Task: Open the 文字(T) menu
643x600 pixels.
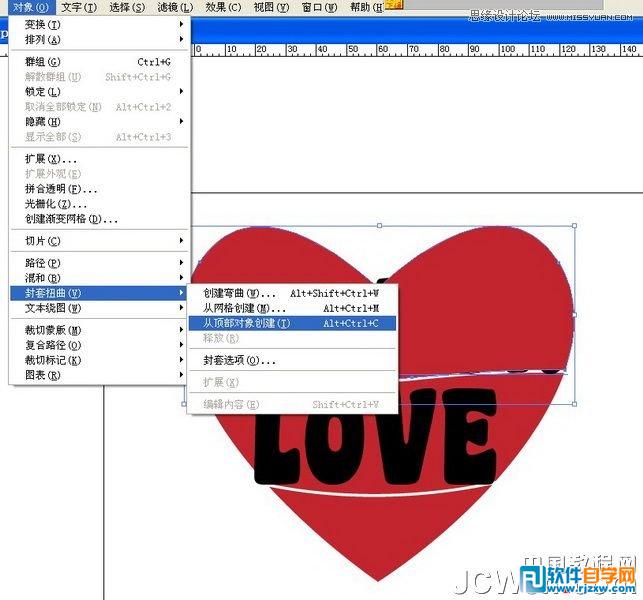Action: [x=79, y=7]
